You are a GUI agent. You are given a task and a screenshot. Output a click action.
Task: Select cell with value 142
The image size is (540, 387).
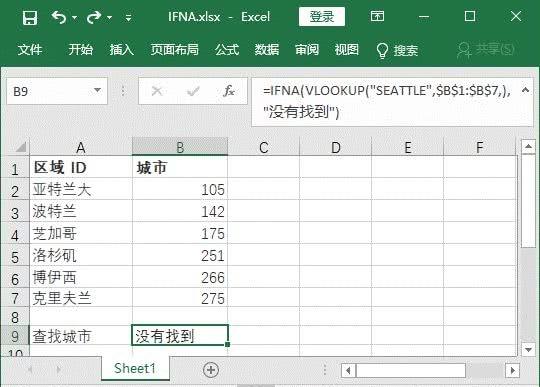tap(180, 211)
